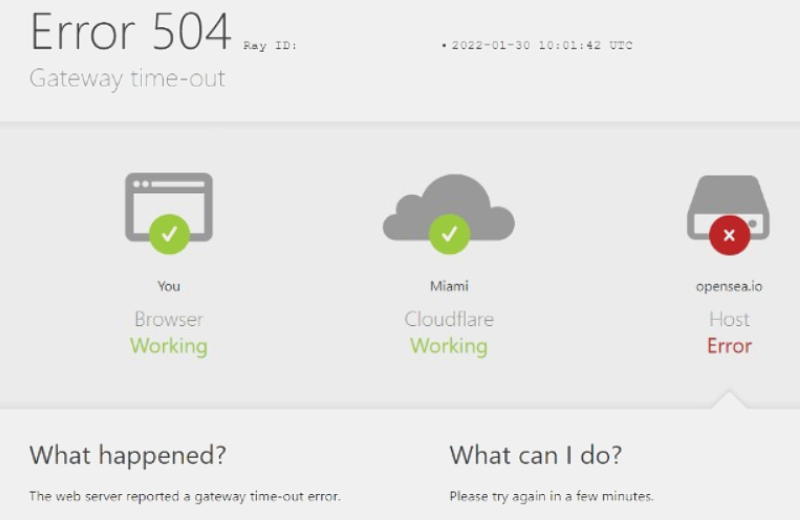800x520 pixels.
Task: Click the pointer triangle below Host Error
Action: click(x=730, y=399)
